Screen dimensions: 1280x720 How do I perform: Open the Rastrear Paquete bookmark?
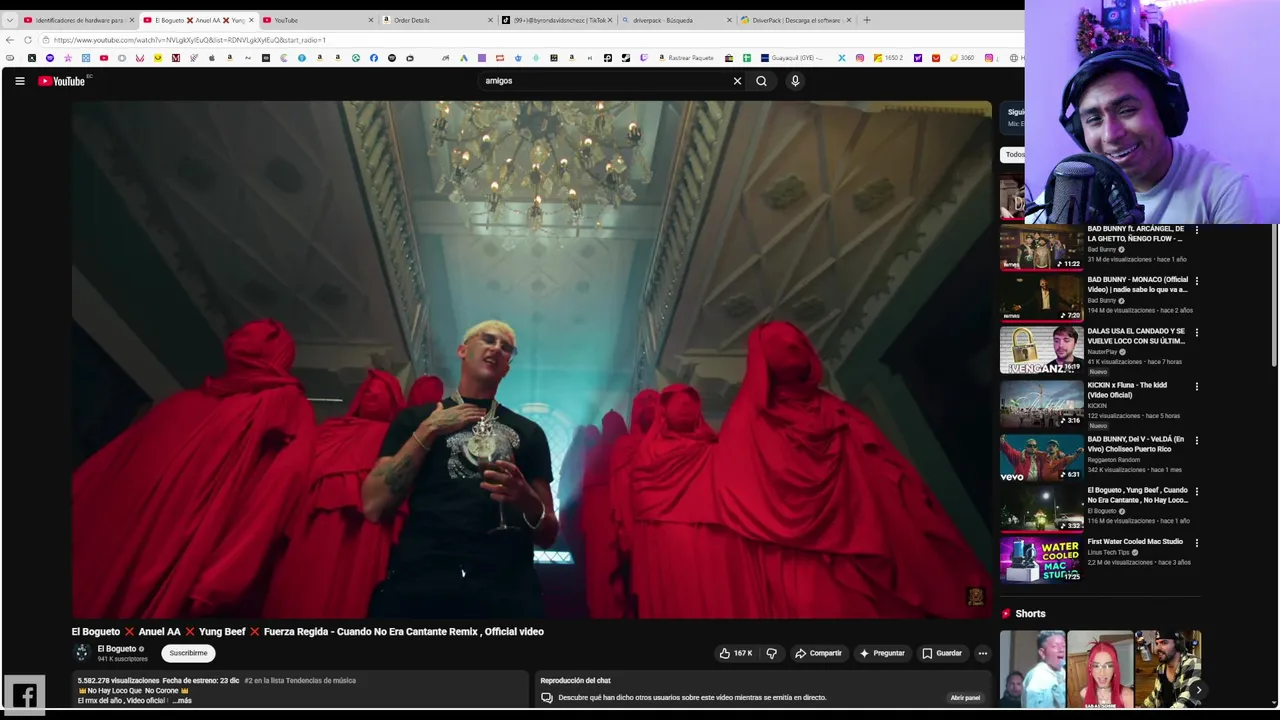(686, 58)
